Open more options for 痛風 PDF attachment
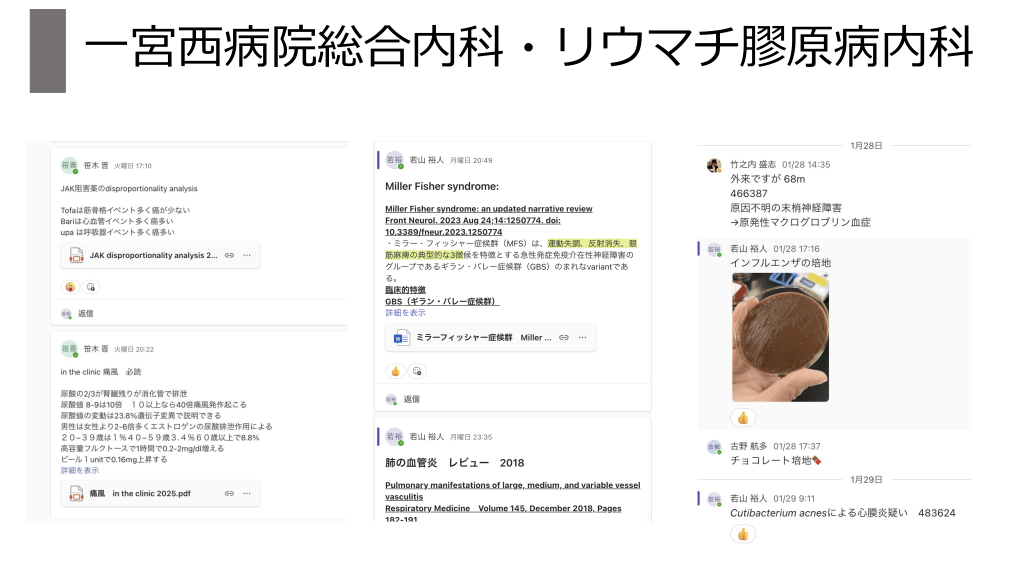 pyautogui.click(x=247, y=493)
